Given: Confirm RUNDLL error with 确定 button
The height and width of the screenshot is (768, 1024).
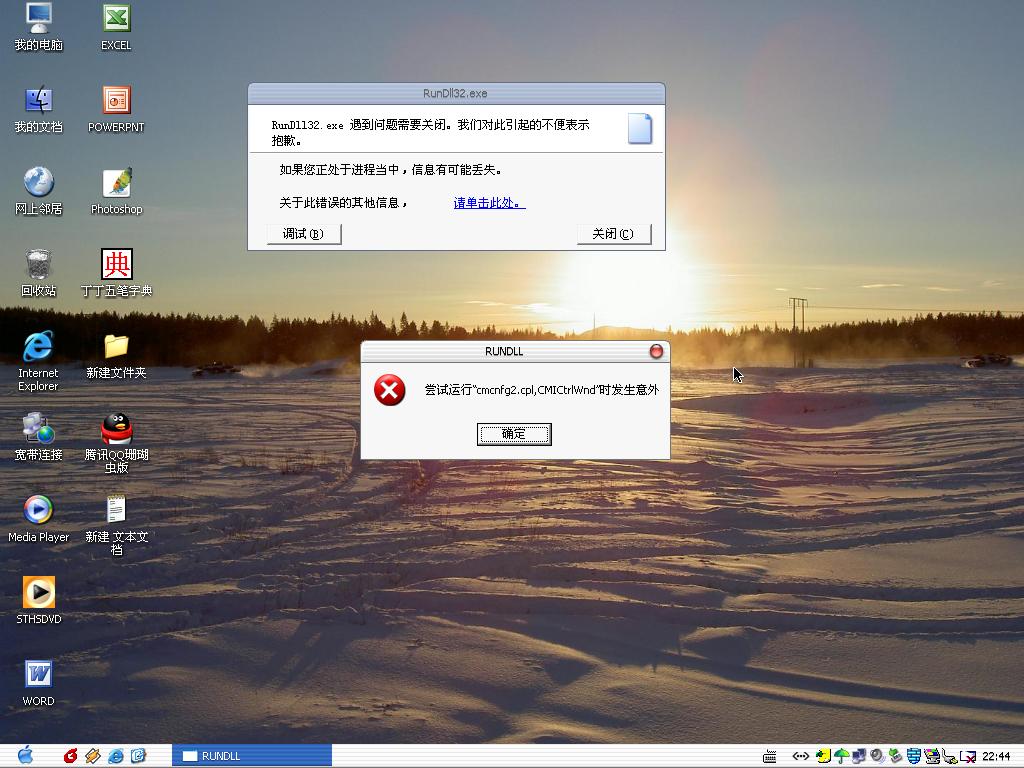Looking at the screenshot, I should coord(514,434).
